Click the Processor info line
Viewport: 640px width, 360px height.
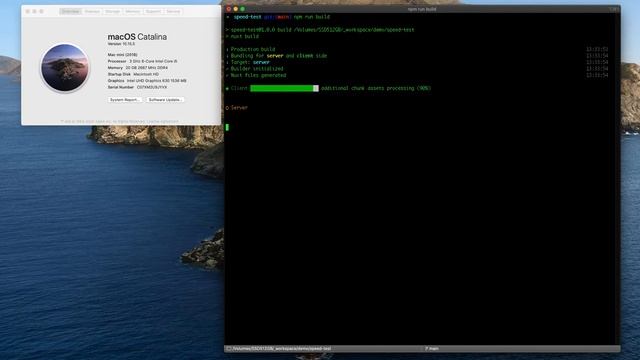(142, 61)
